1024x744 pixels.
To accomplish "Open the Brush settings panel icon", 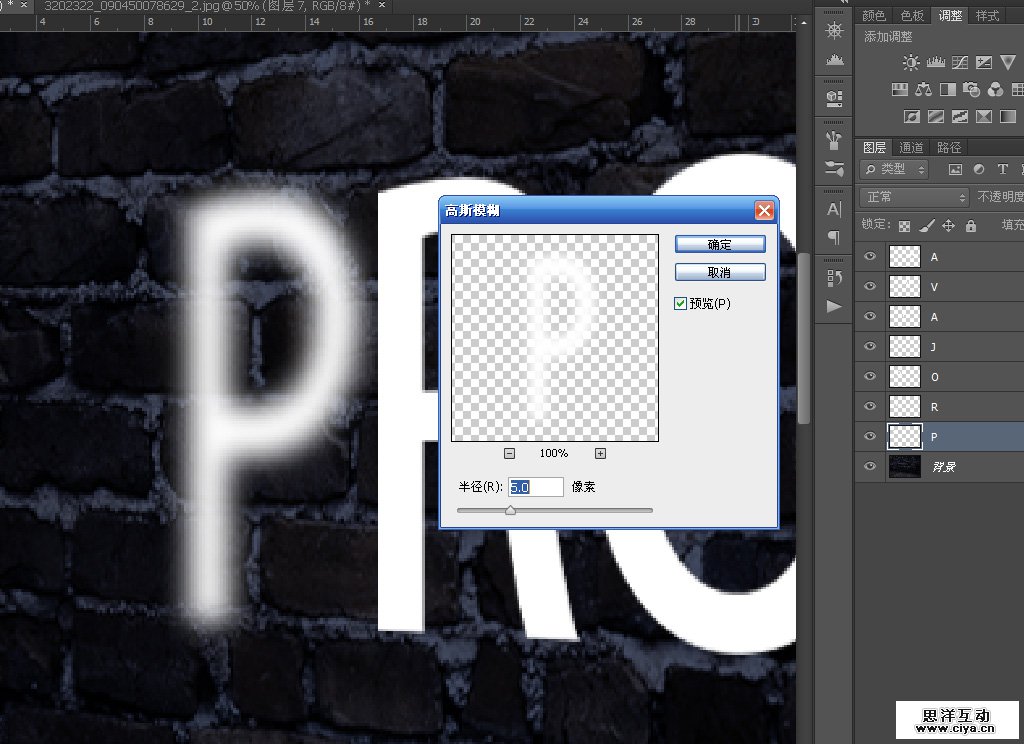I will (x=834, y=169).
